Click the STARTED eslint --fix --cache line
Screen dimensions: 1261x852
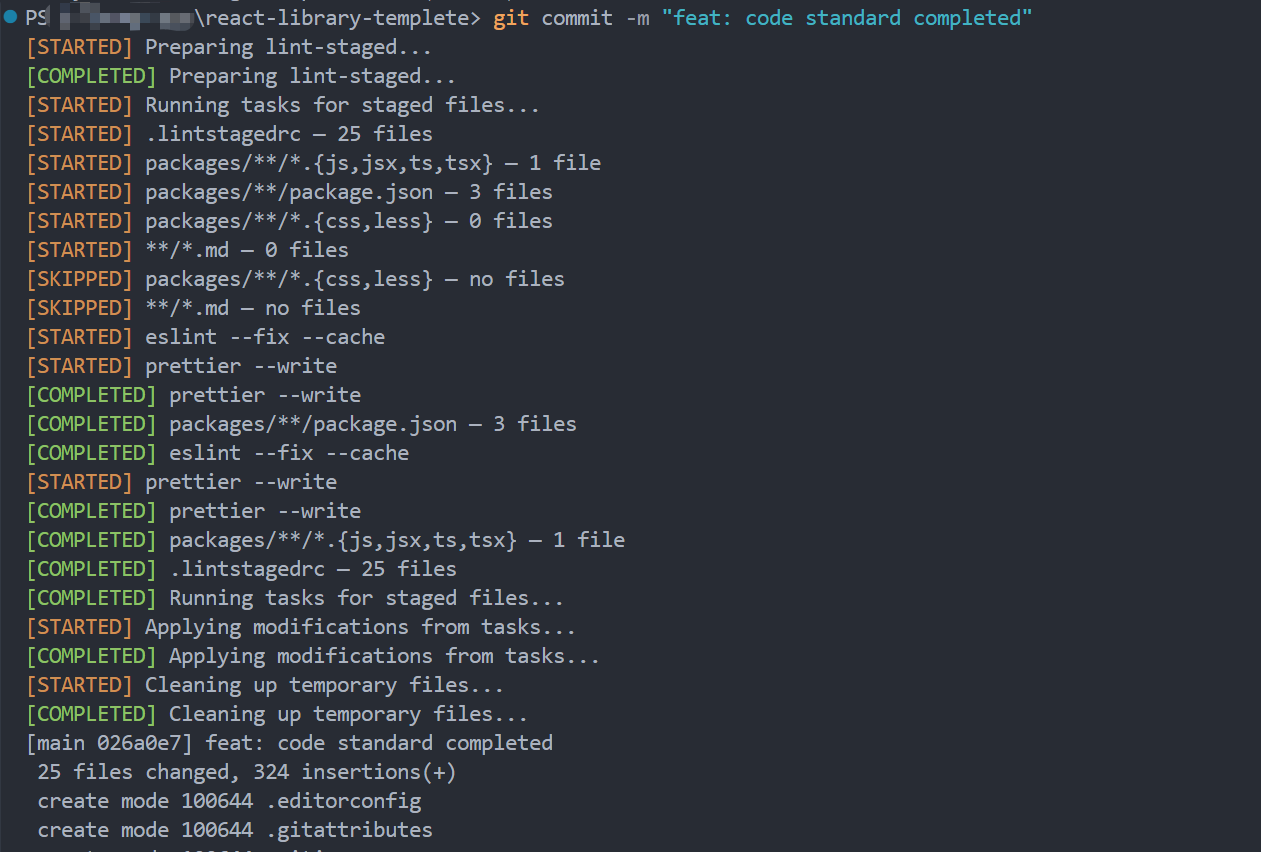205,337
